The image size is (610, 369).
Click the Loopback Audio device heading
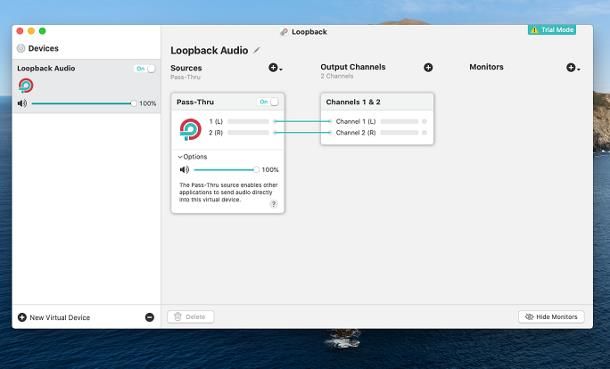pyautogui.click(x=209, y=51)
